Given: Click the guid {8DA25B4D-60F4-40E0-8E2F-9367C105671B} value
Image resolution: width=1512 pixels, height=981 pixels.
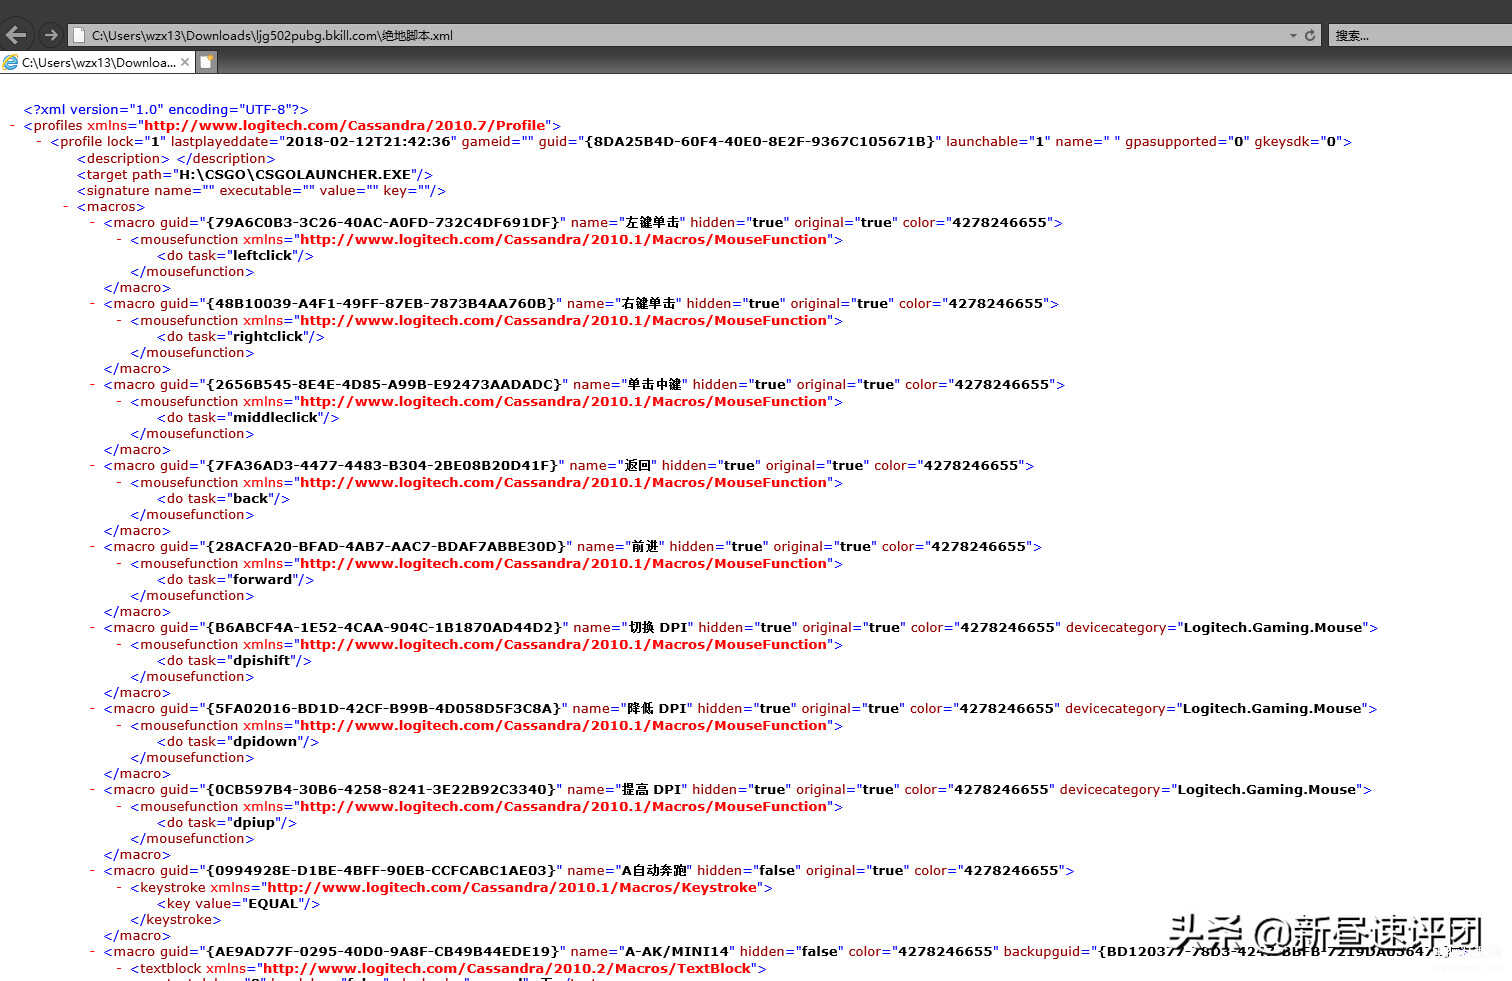Looking at the screenshot, I should click(760, 142).
